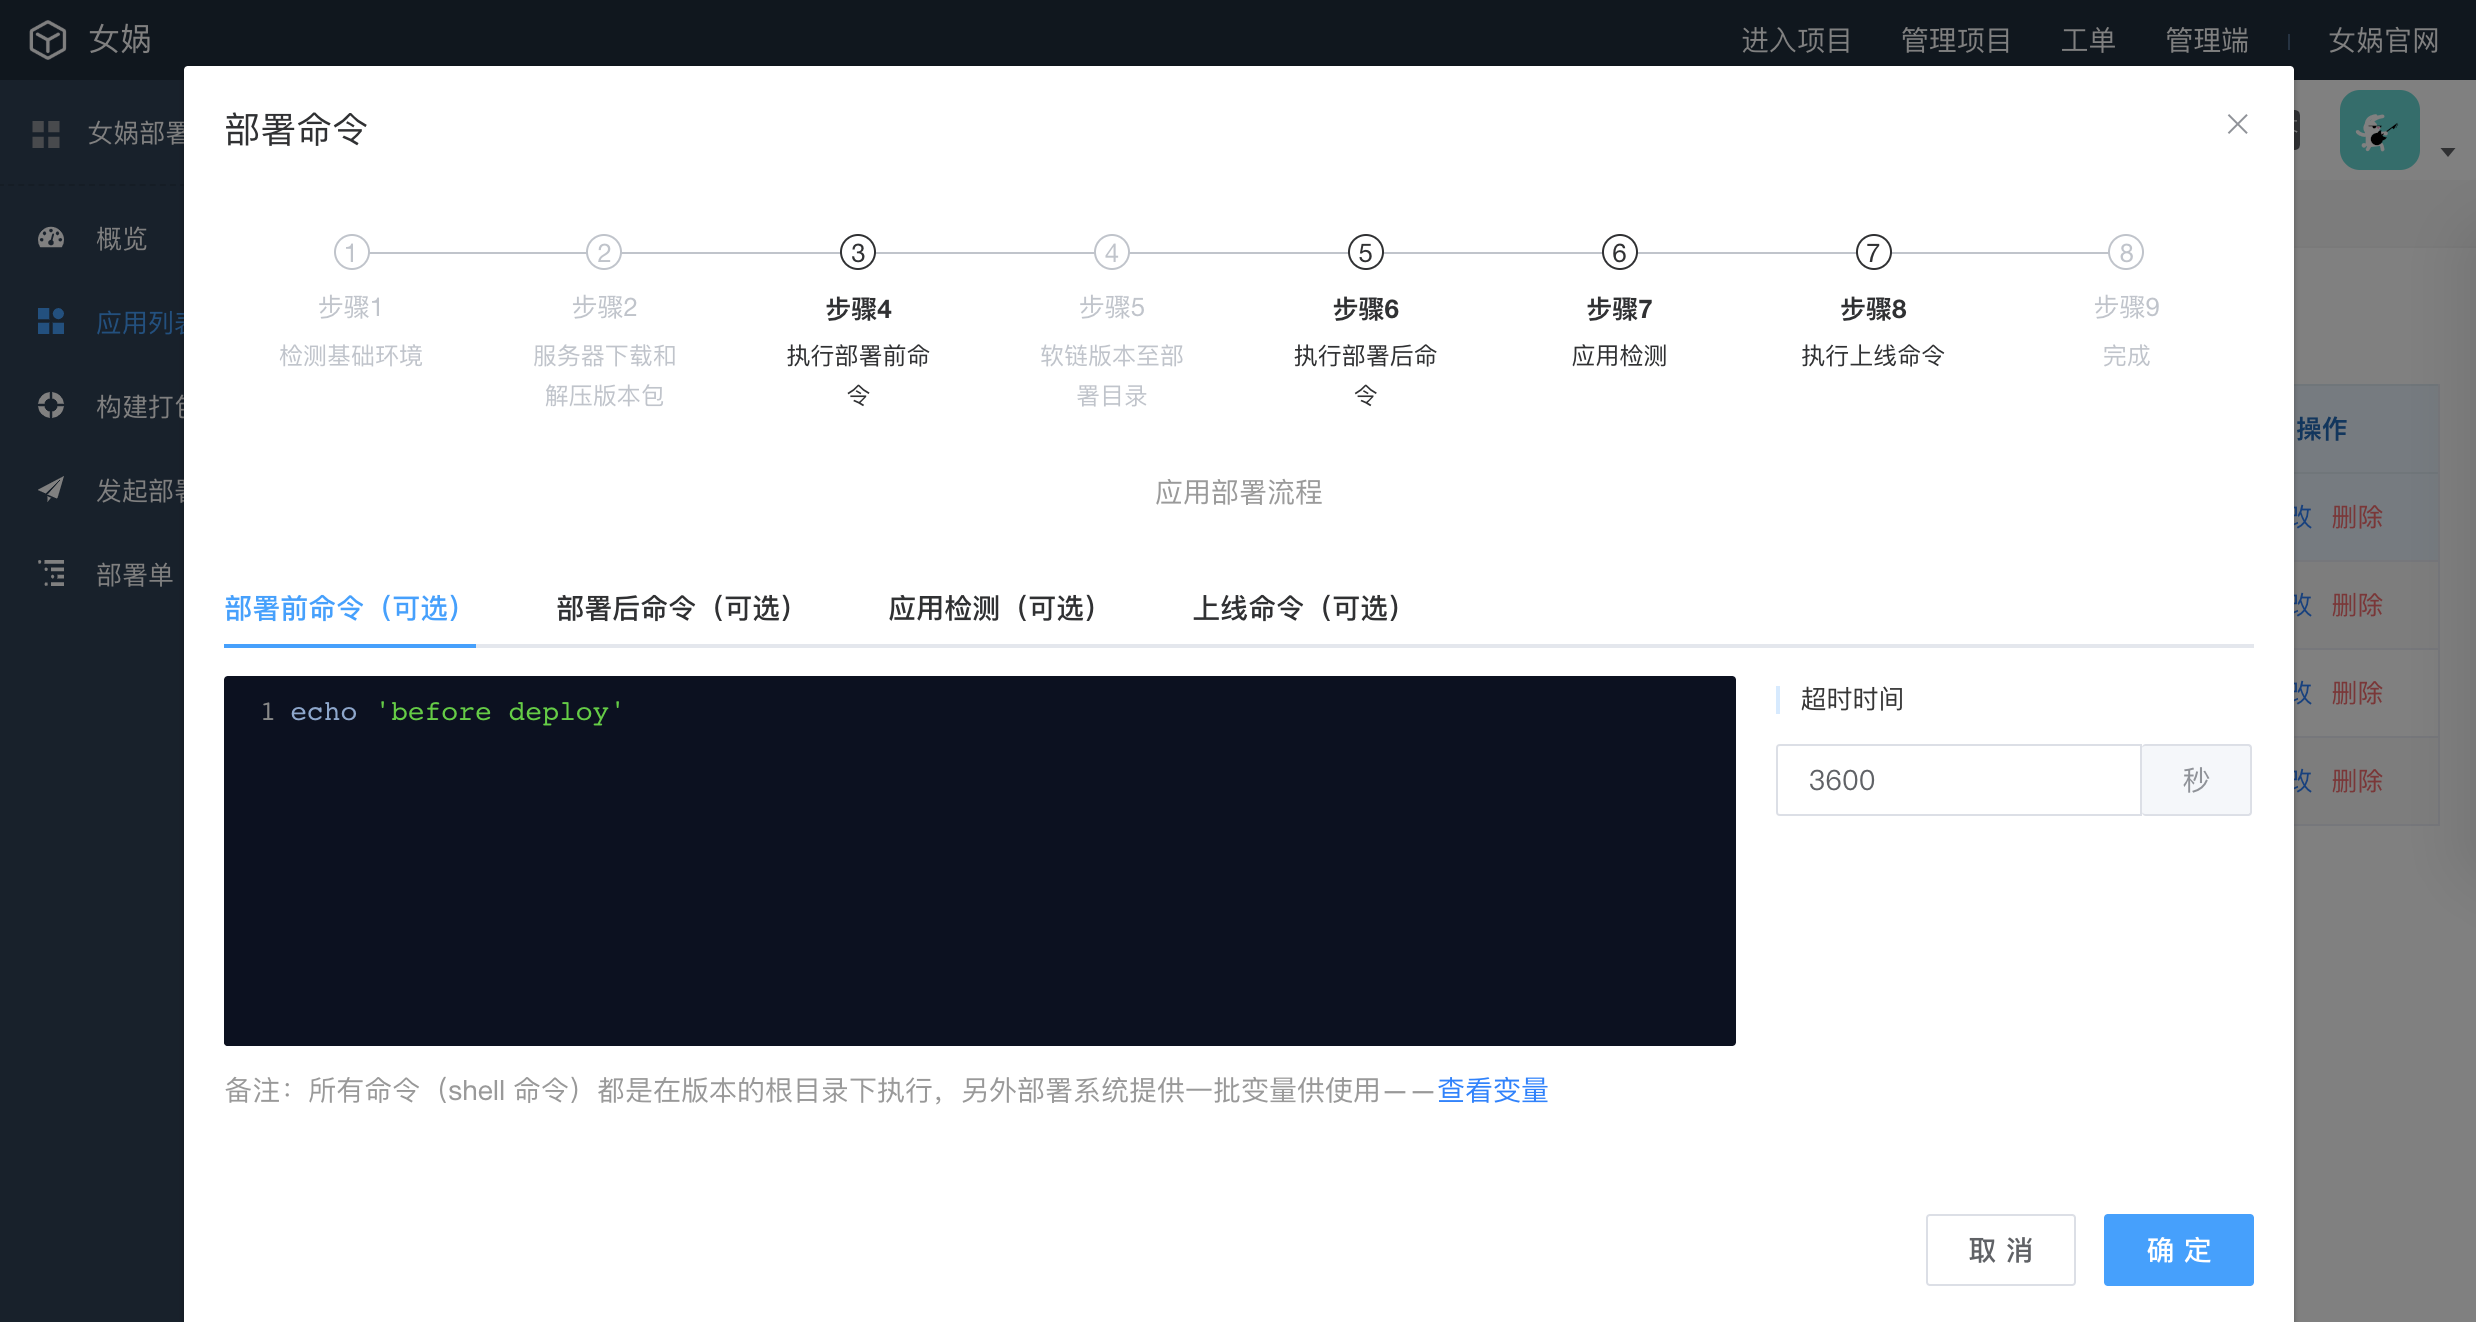Click the 发起部署 paper plane icon

click(51, 490)
